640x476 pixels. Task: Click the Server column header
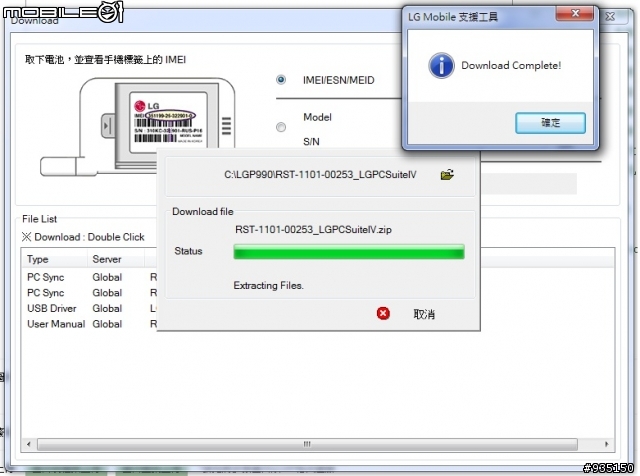click(x=116, y=259)
